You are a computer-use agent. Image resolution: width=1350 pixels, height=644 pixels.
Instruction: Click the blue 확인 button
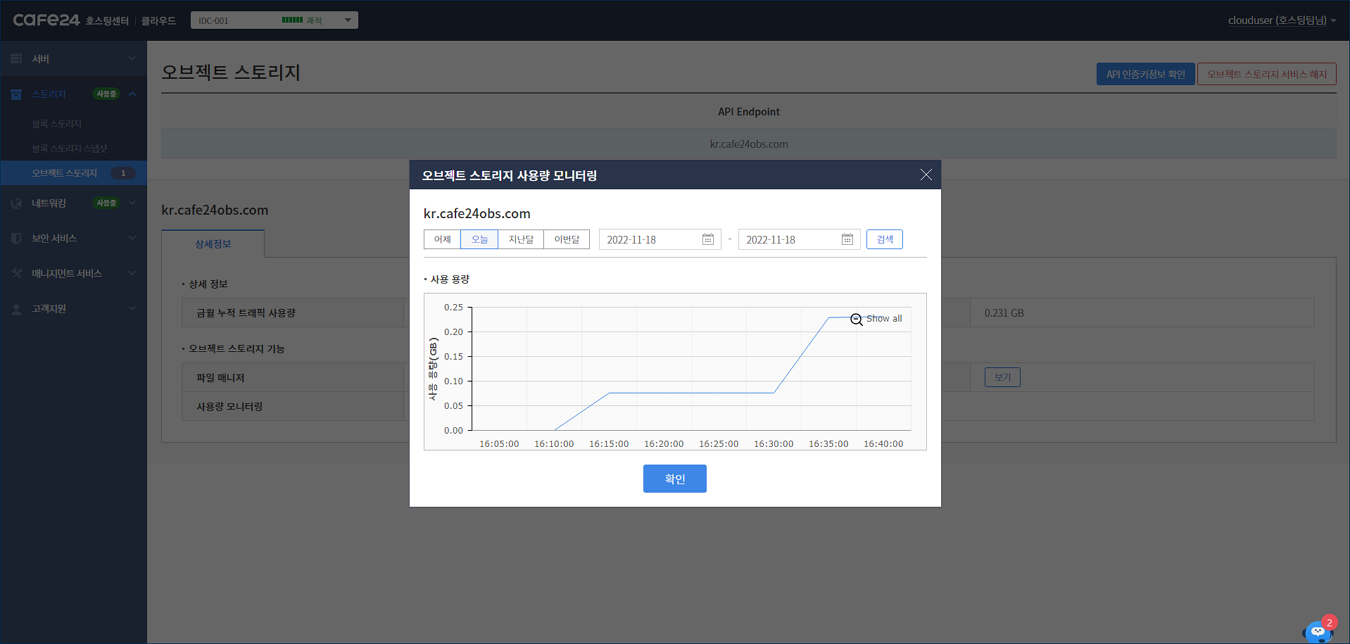(674, 479)
